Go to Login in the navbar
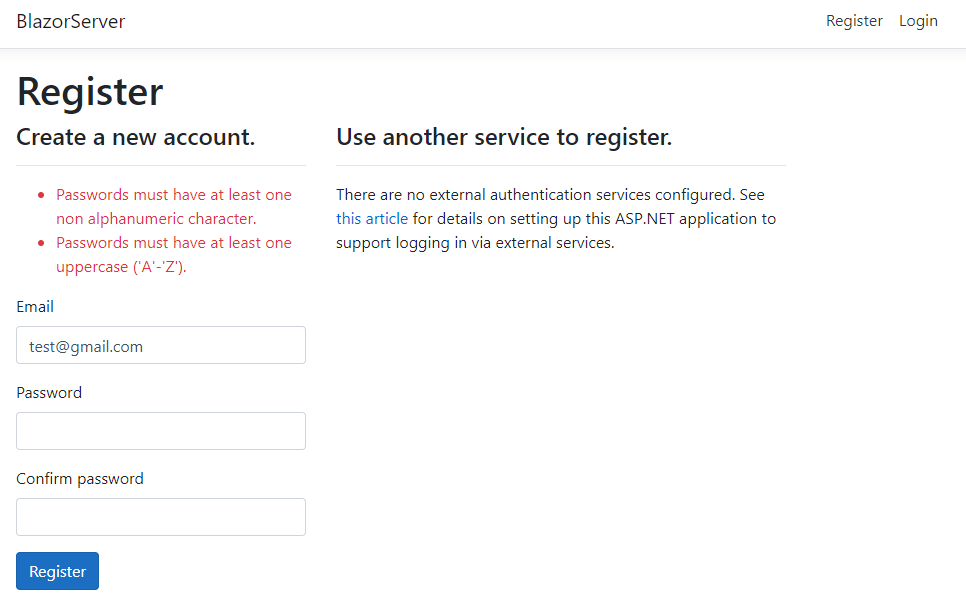 point(918,21)
